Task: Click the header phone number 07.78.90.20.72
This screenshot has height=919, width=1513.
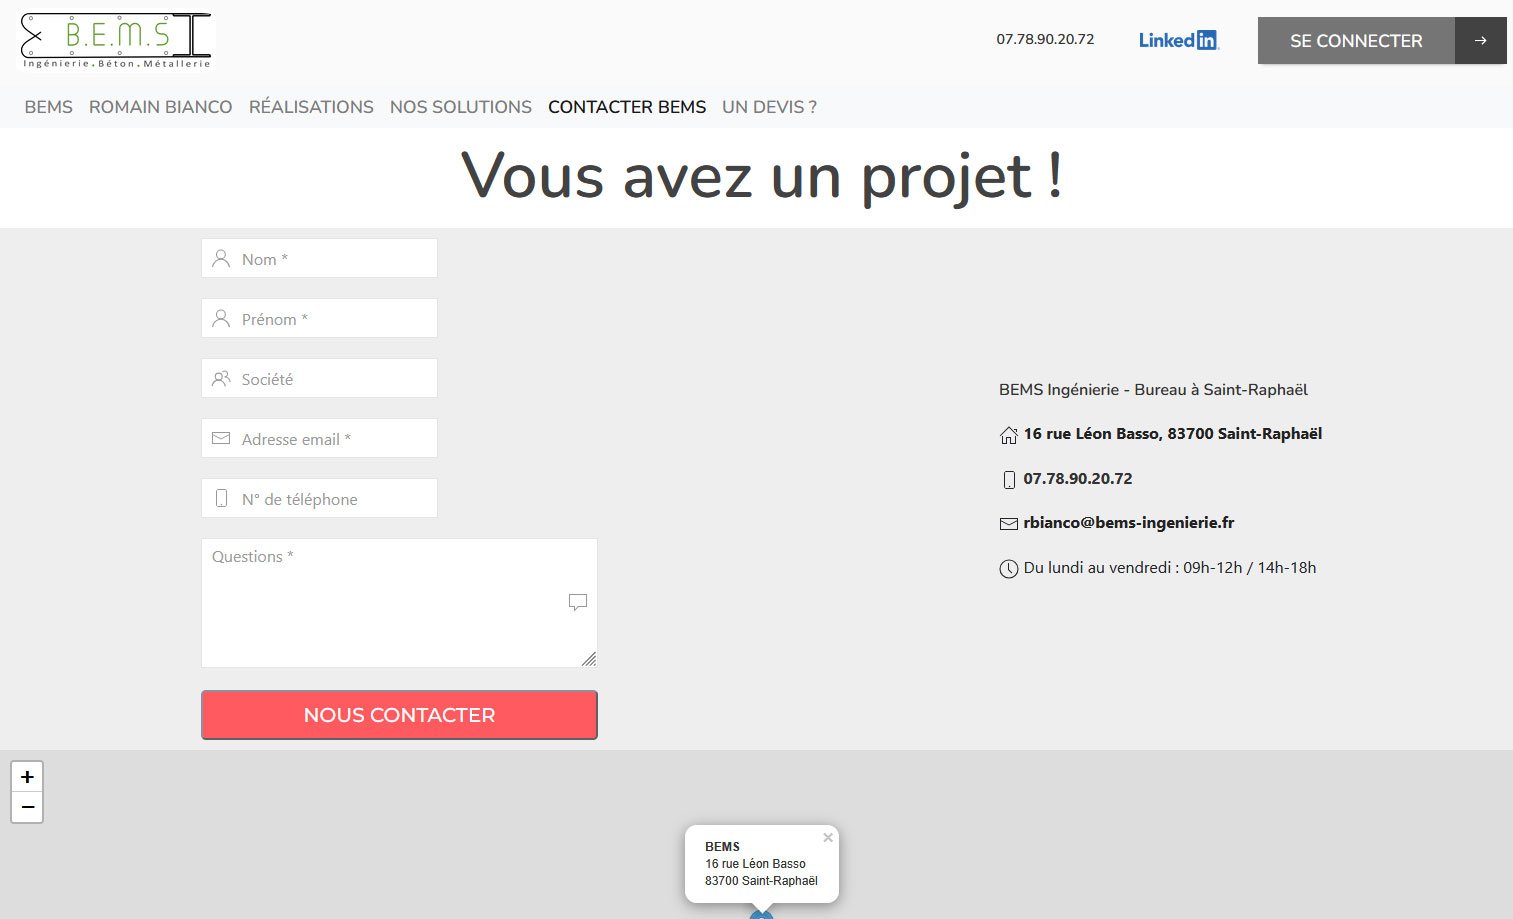Action: pyautogui.click(x=1045, y=40)
